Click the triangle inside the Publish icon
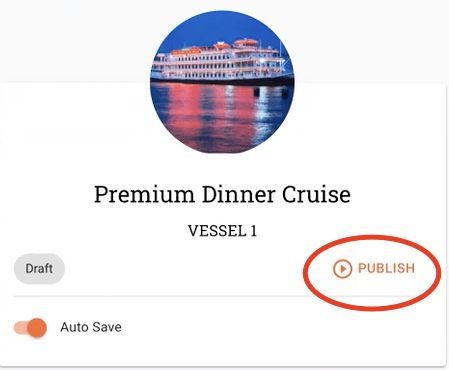Viewport: 449px width, 370px height. tap(343, 268)
